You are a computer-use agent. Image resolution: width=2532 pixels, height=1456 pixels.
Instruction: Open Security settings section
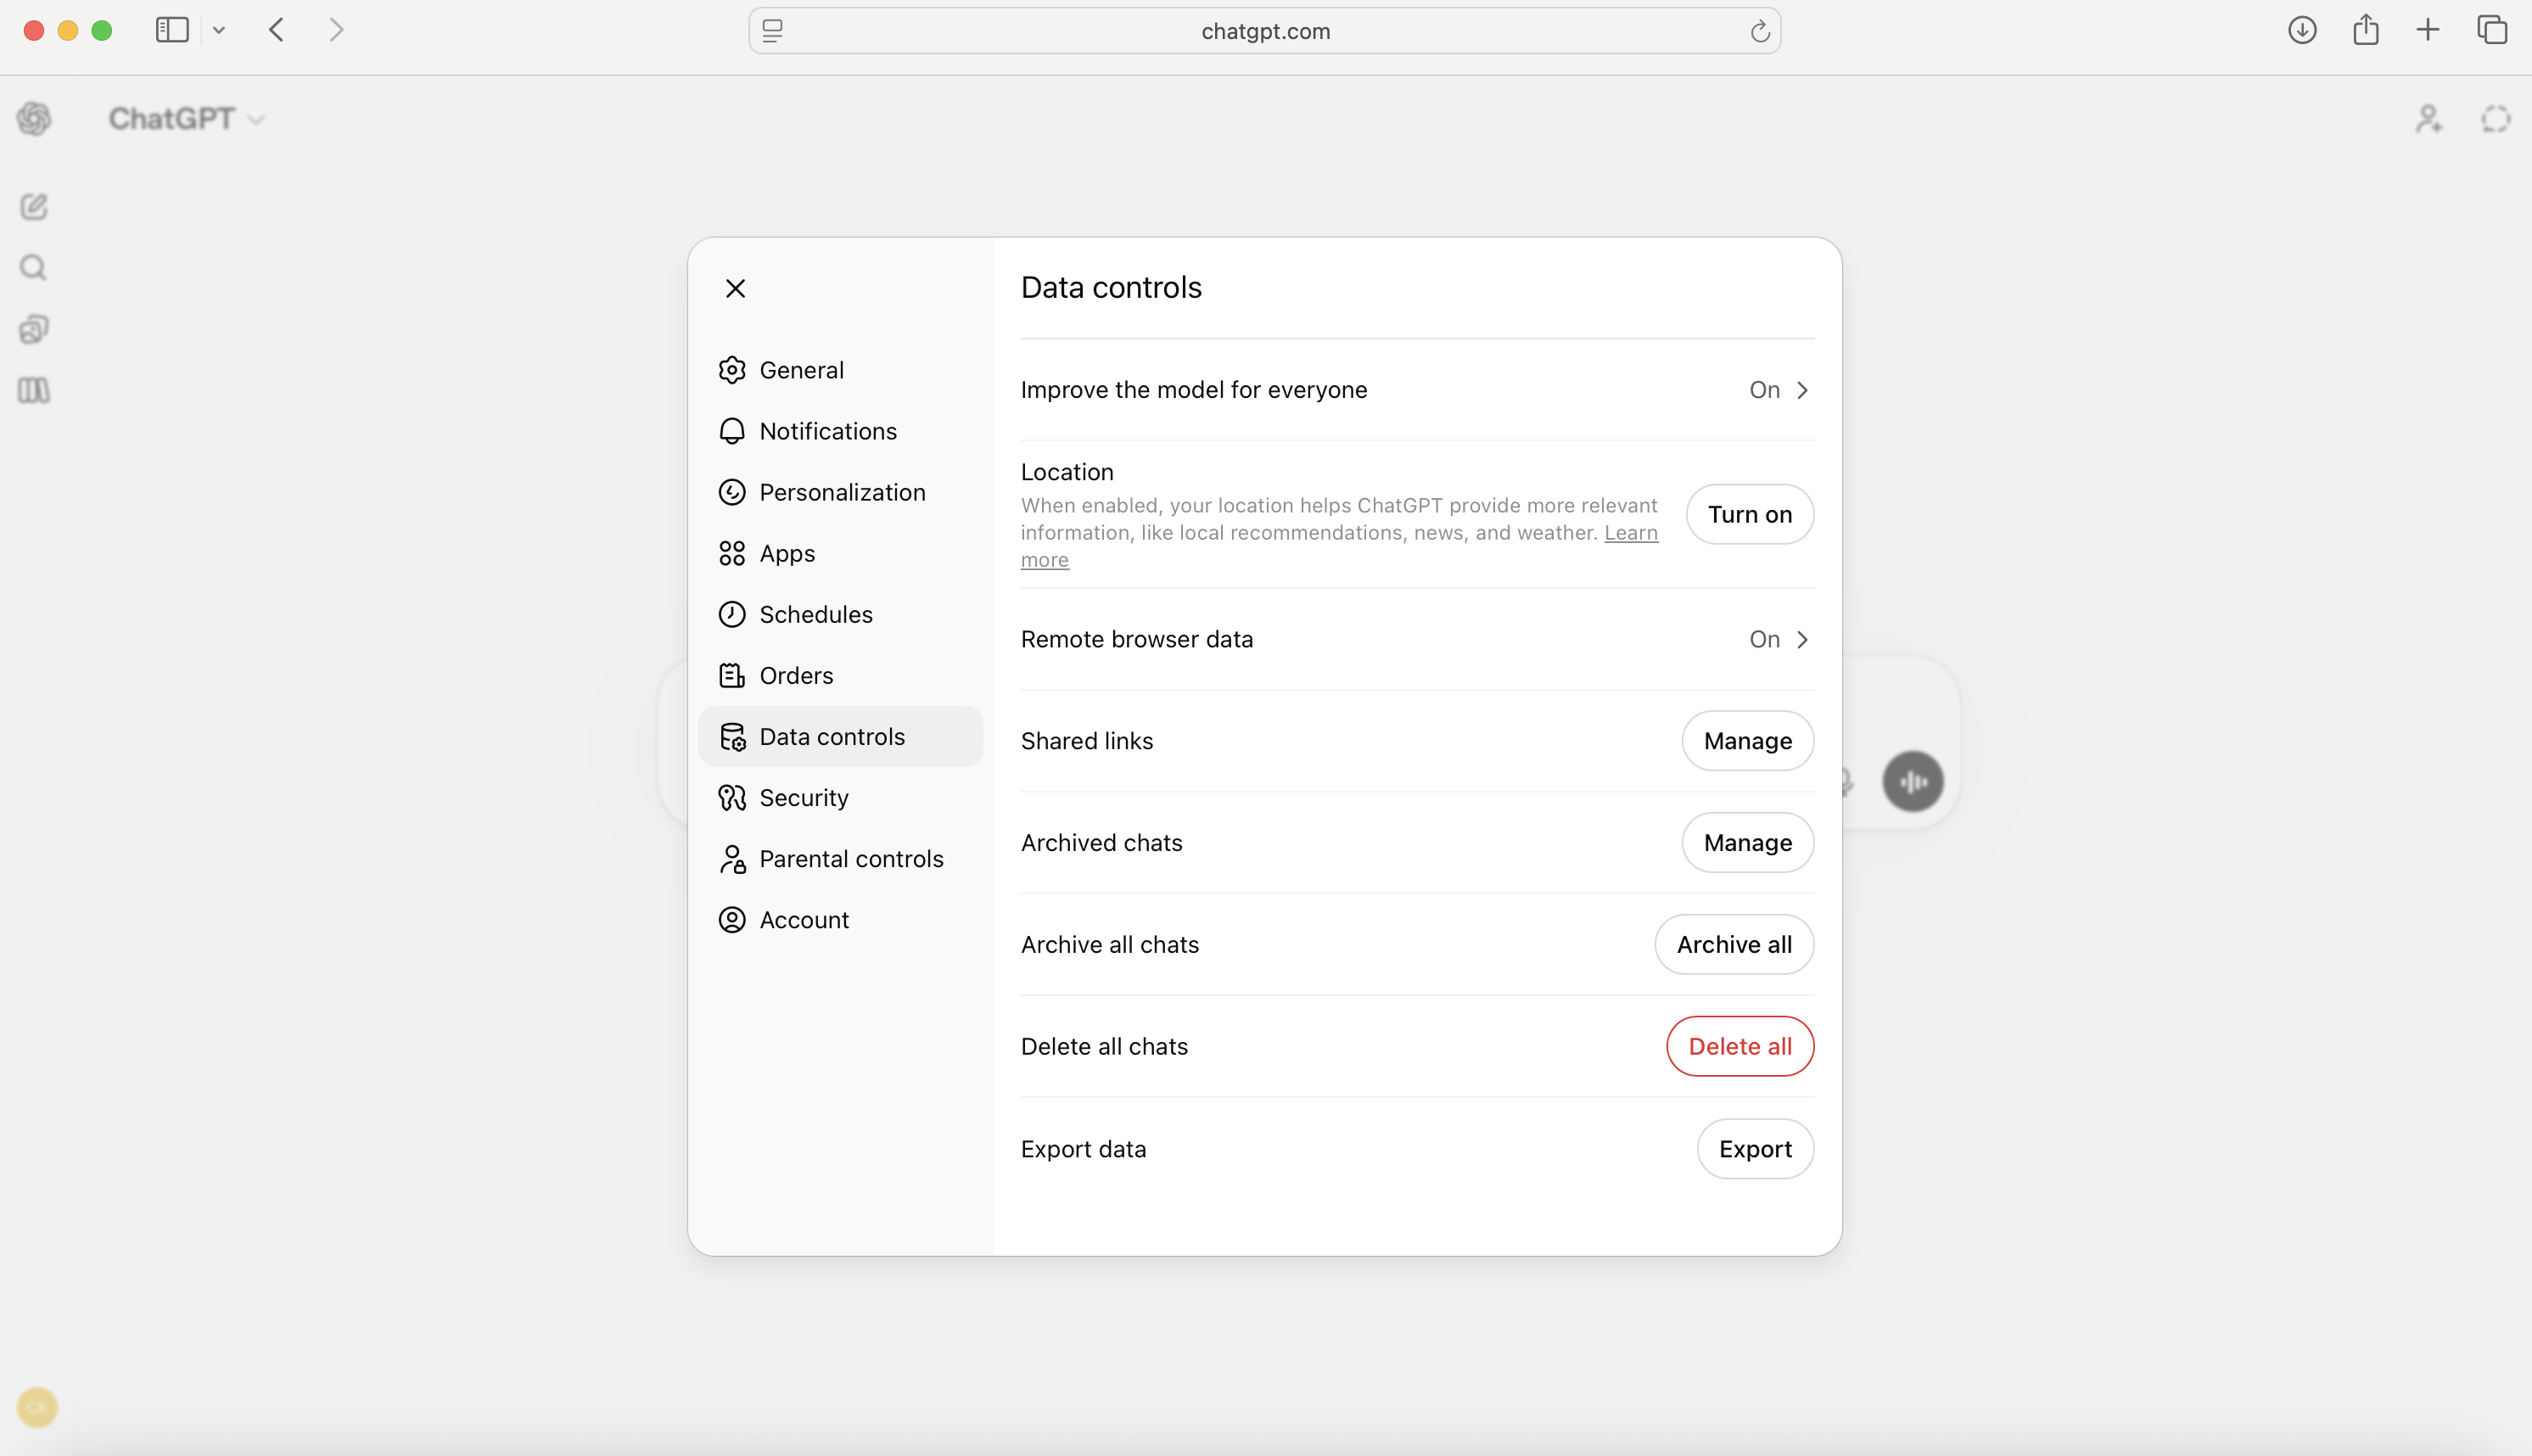tap(840, 797)
